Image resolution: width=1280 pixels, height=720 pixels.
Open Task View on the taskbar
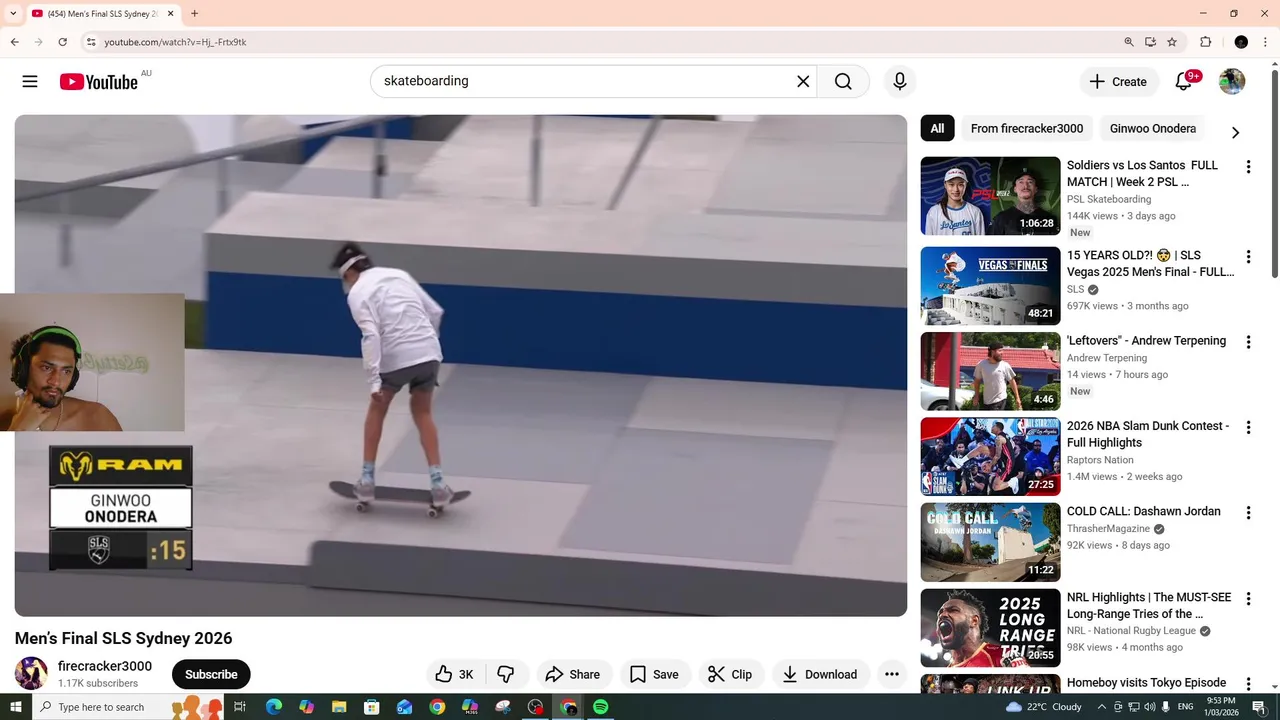pos(240,707)
